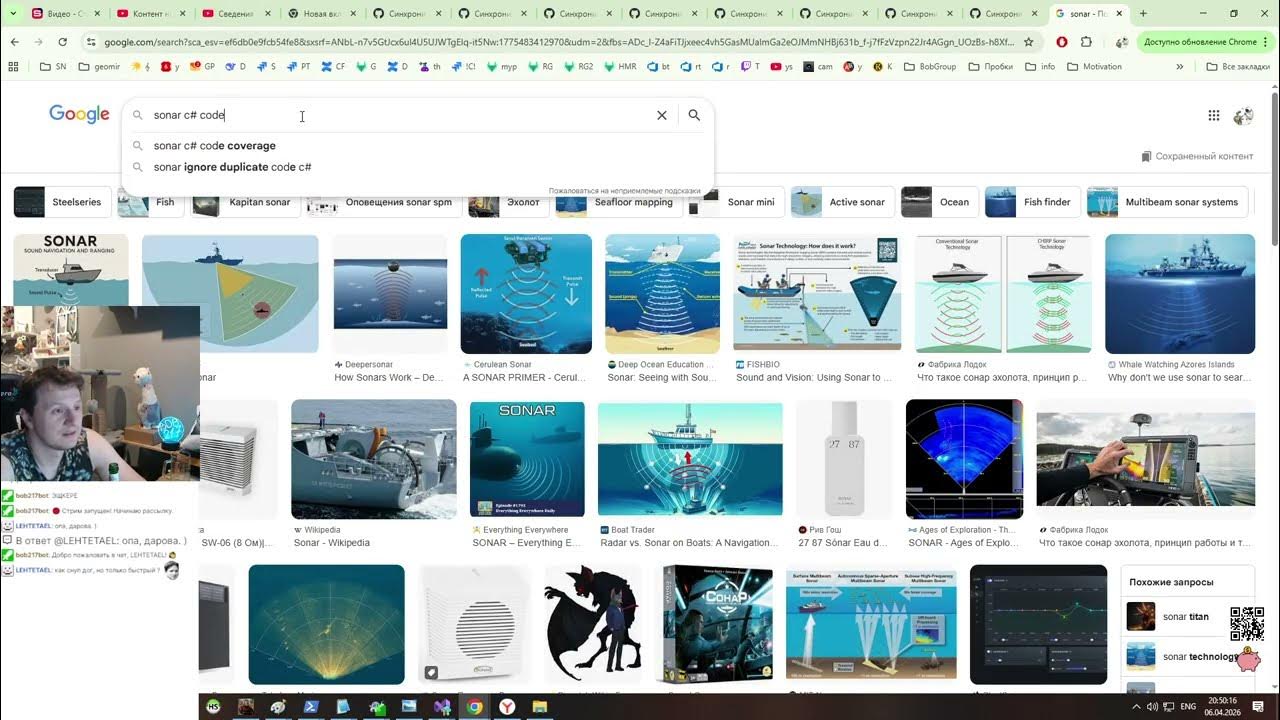Viewport: 1280px width, 720px height.
Task: Filter images by the Ocean chip
Action: (x=938, y=202)
